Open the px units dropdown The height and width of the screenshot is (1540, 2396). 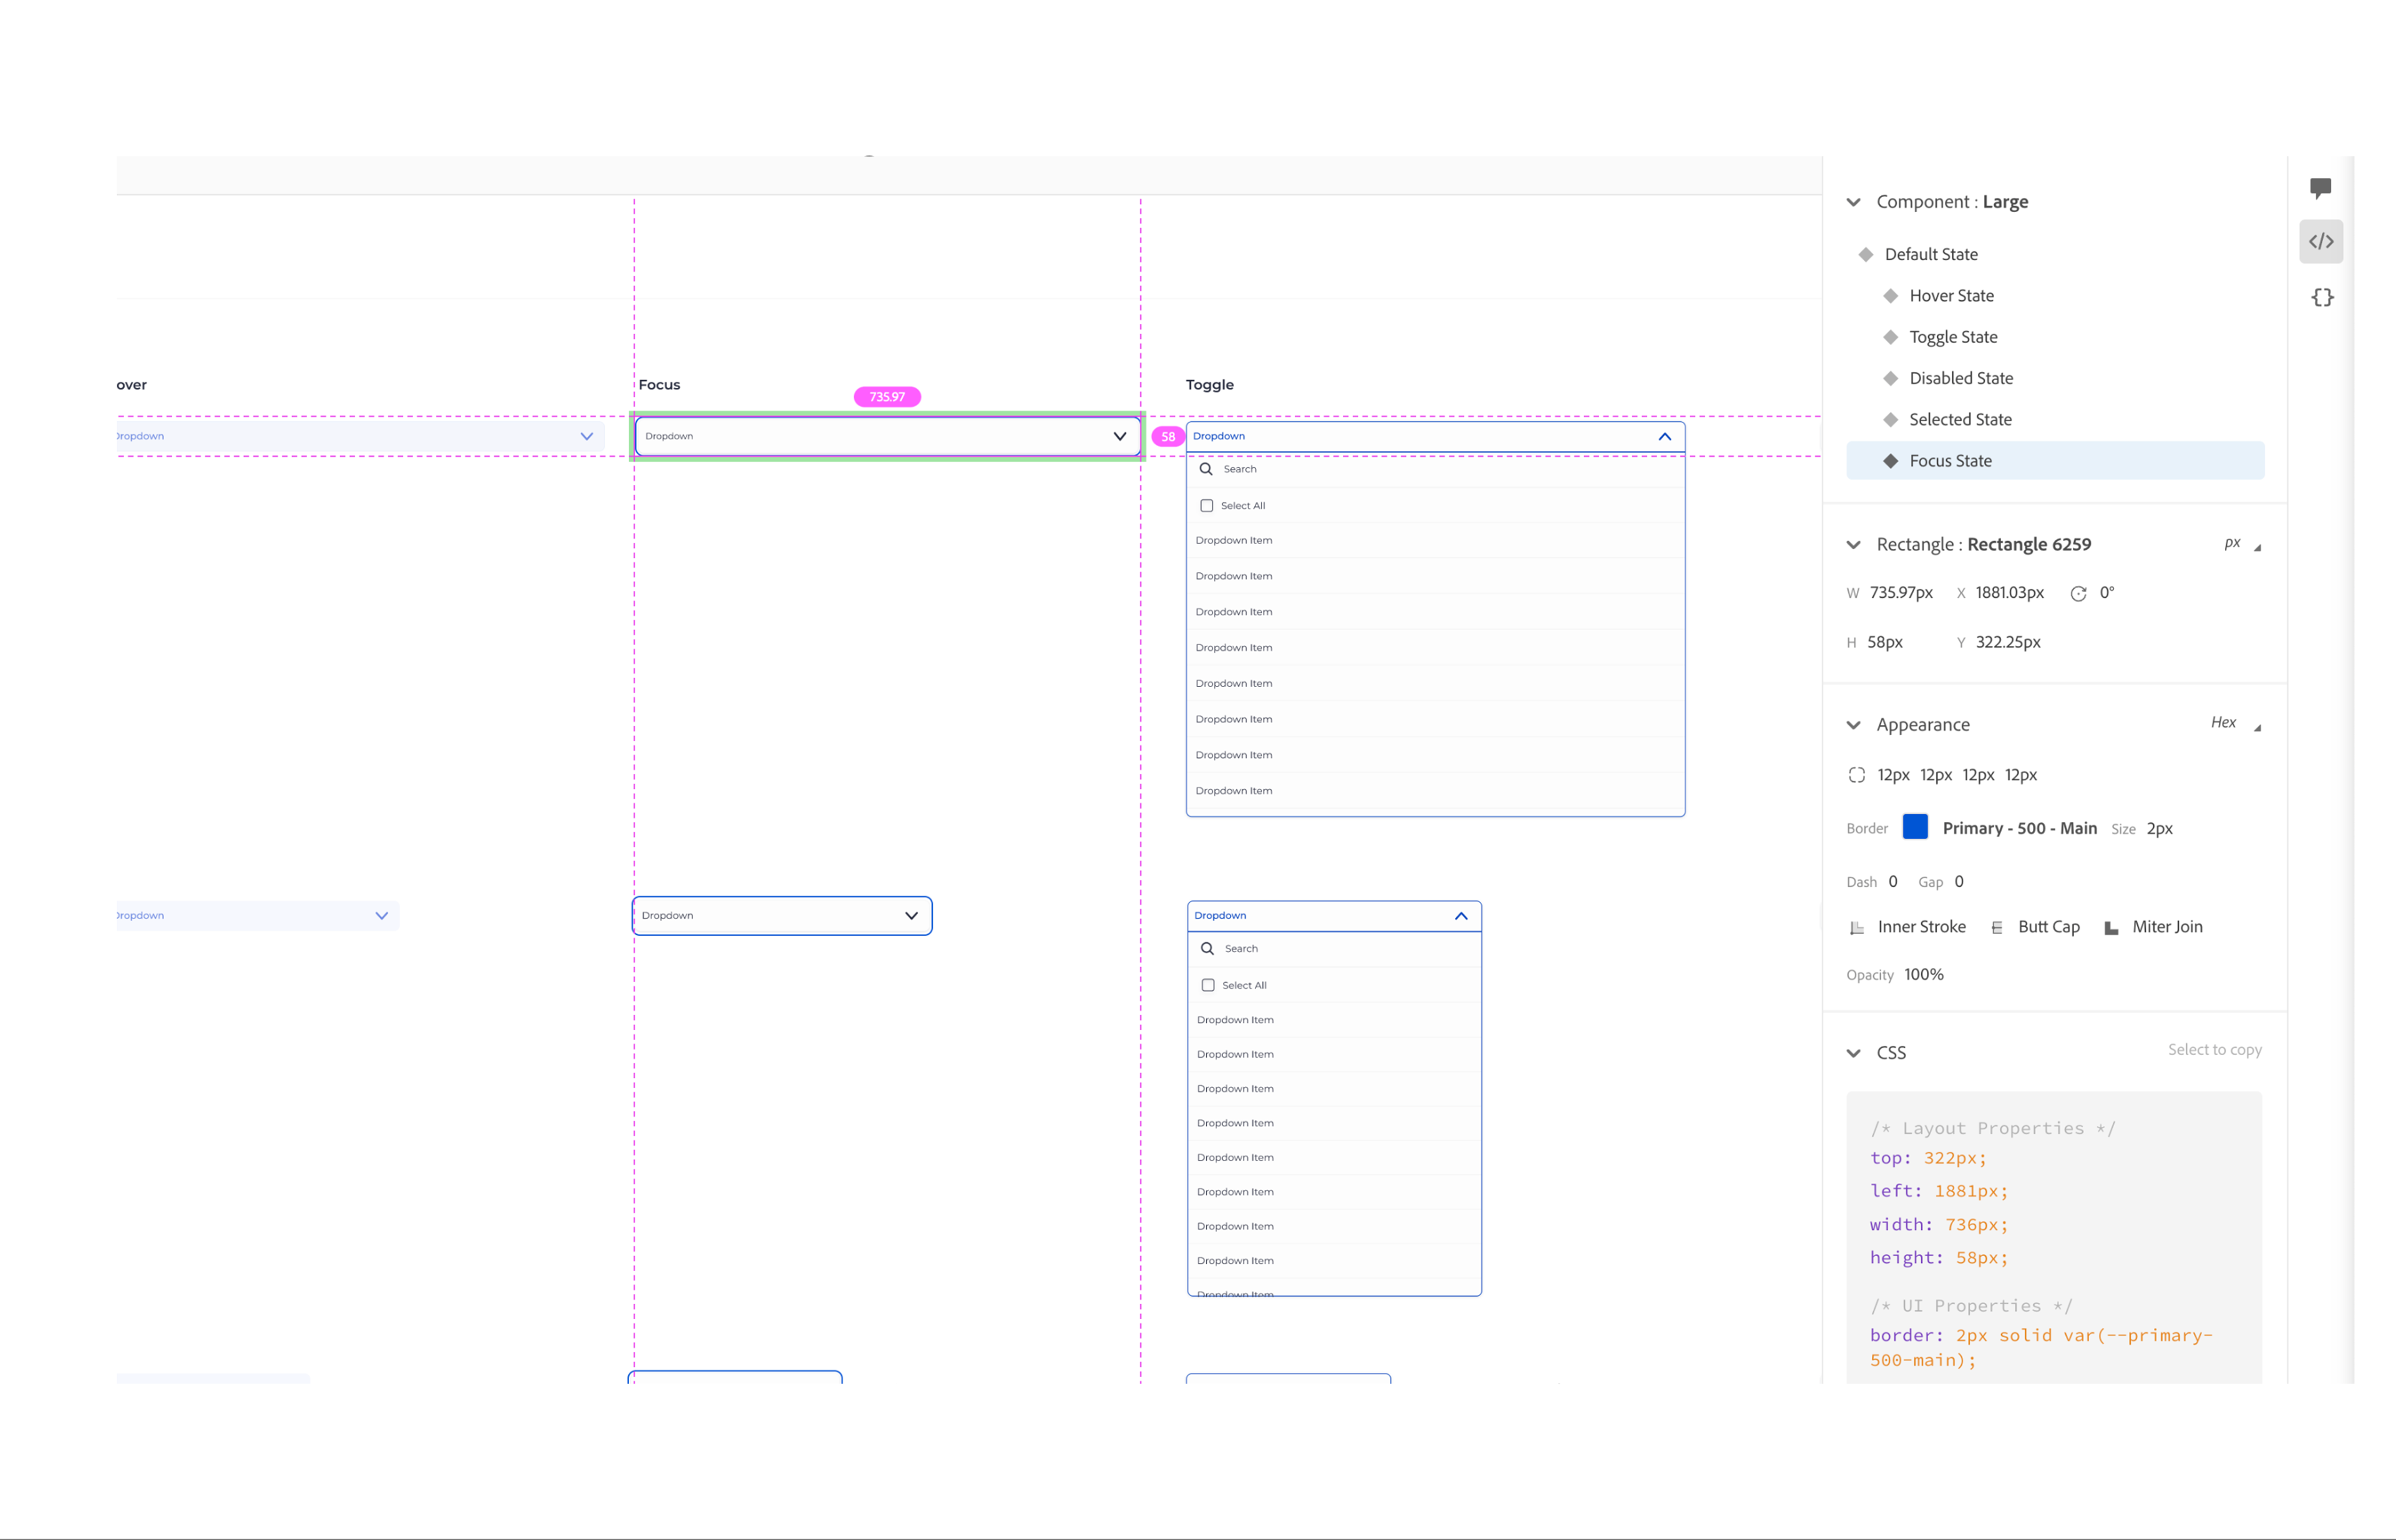pos(2242,544)
